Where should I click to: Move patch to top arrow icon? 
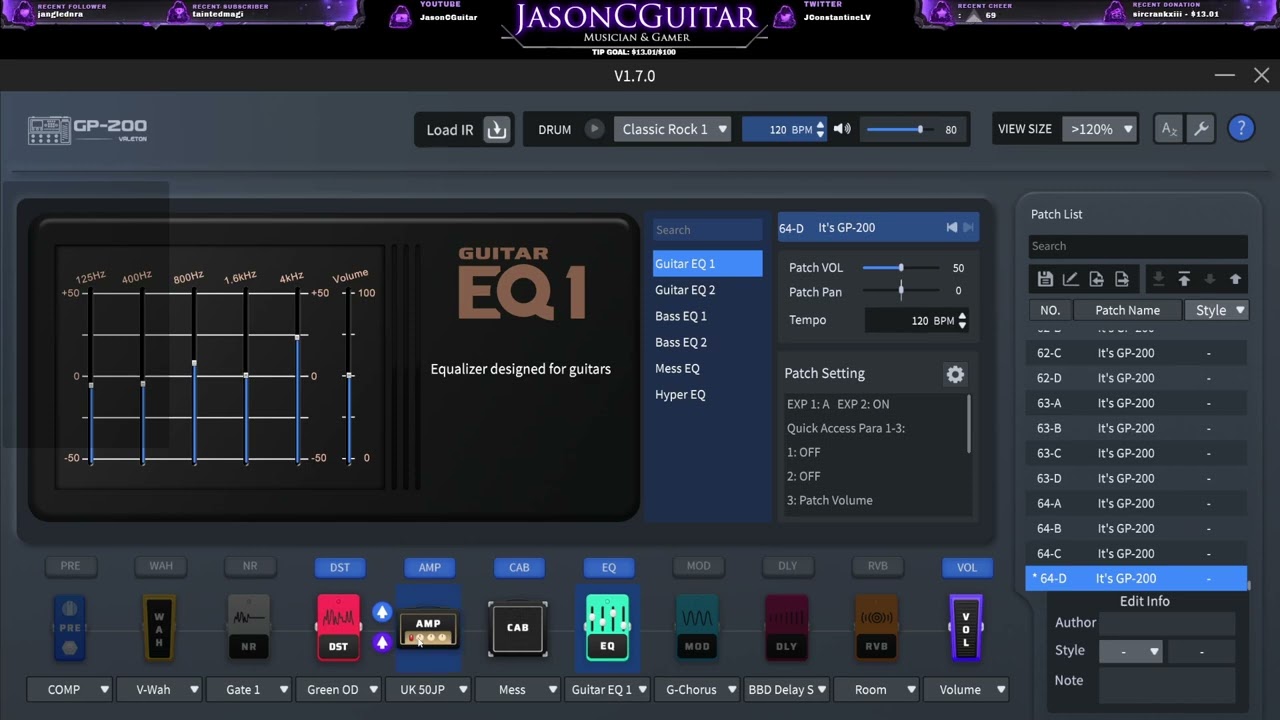[x=1184, y=279]
